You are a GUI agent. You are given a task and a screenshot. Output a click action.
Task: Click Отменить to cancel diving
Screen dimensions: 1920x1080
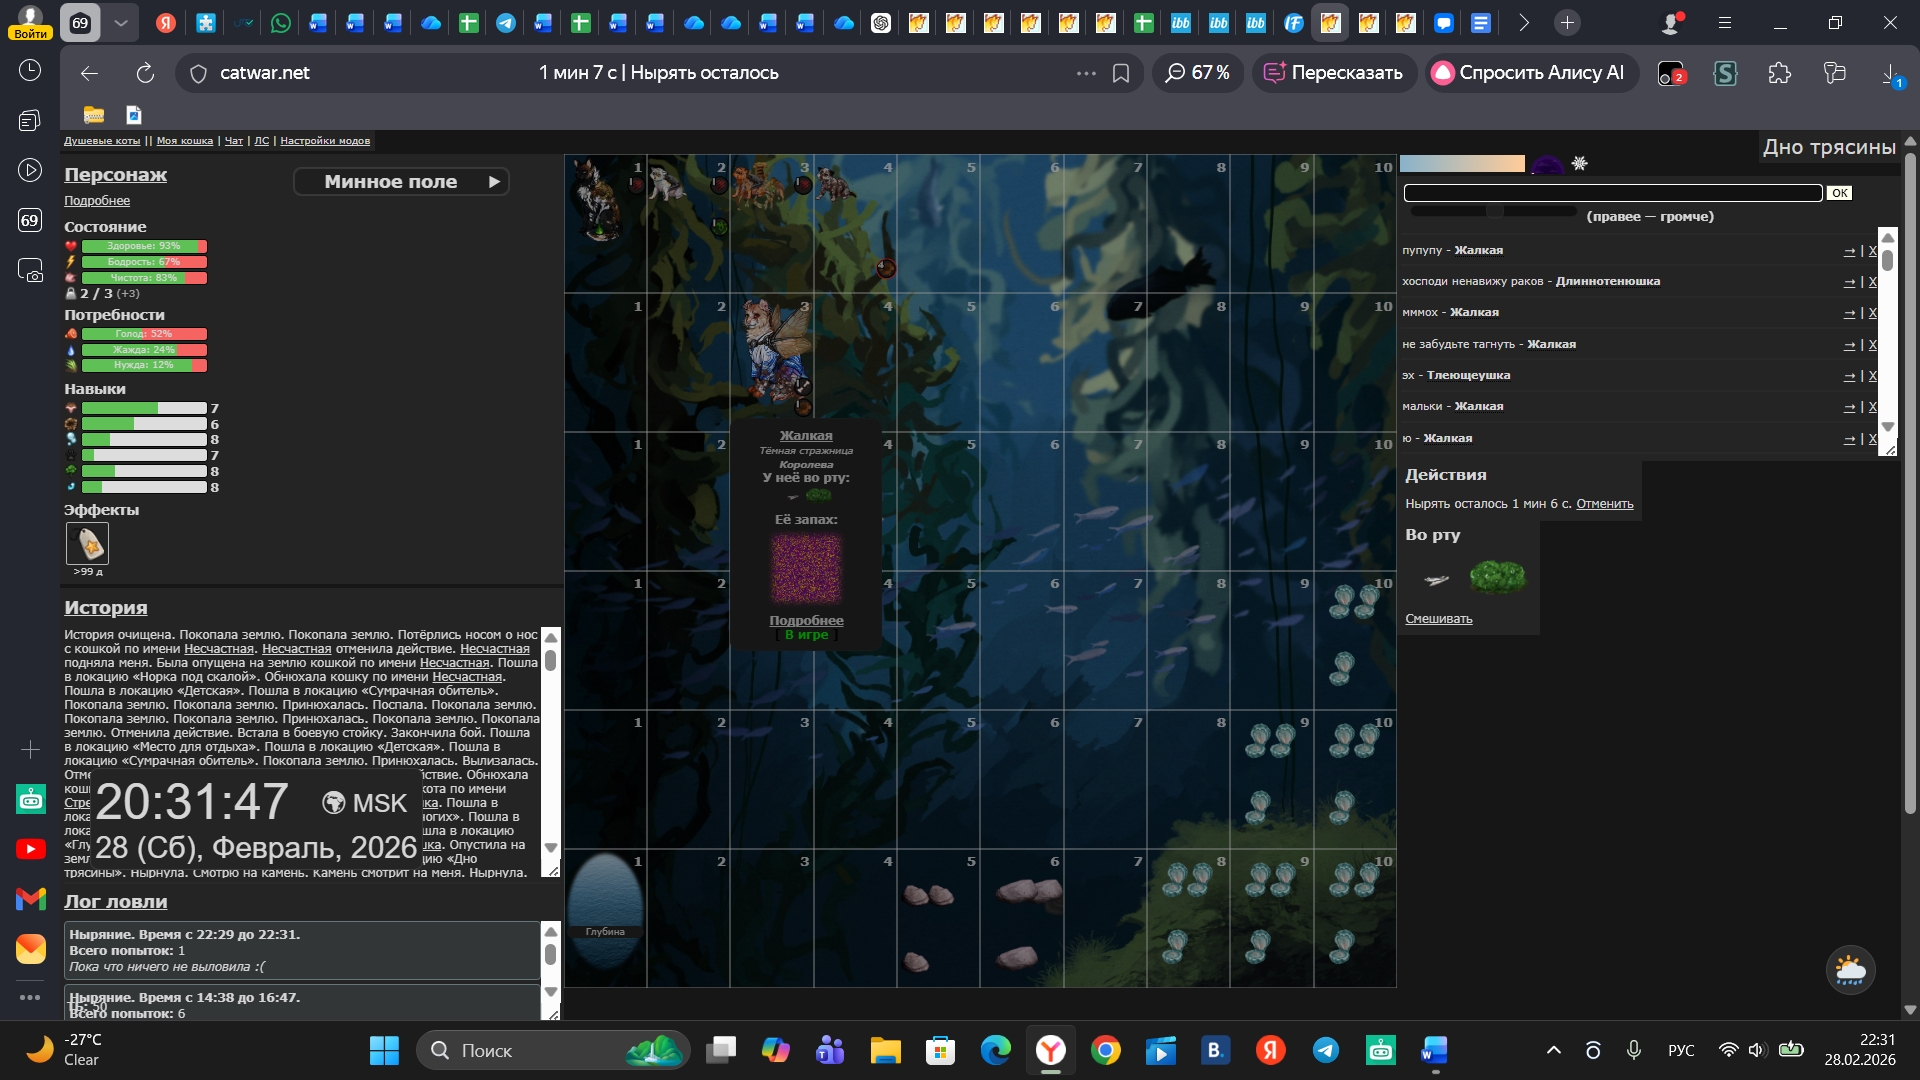(x=1604, y=504)
